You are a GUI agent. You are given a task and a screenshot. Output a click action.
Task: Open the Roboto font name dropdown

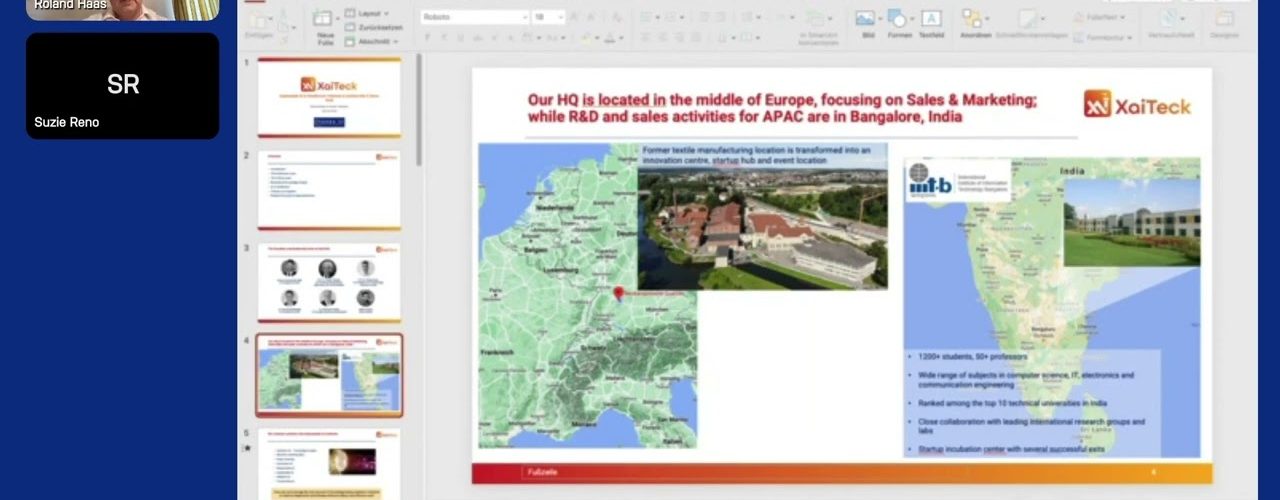point(470,17)
